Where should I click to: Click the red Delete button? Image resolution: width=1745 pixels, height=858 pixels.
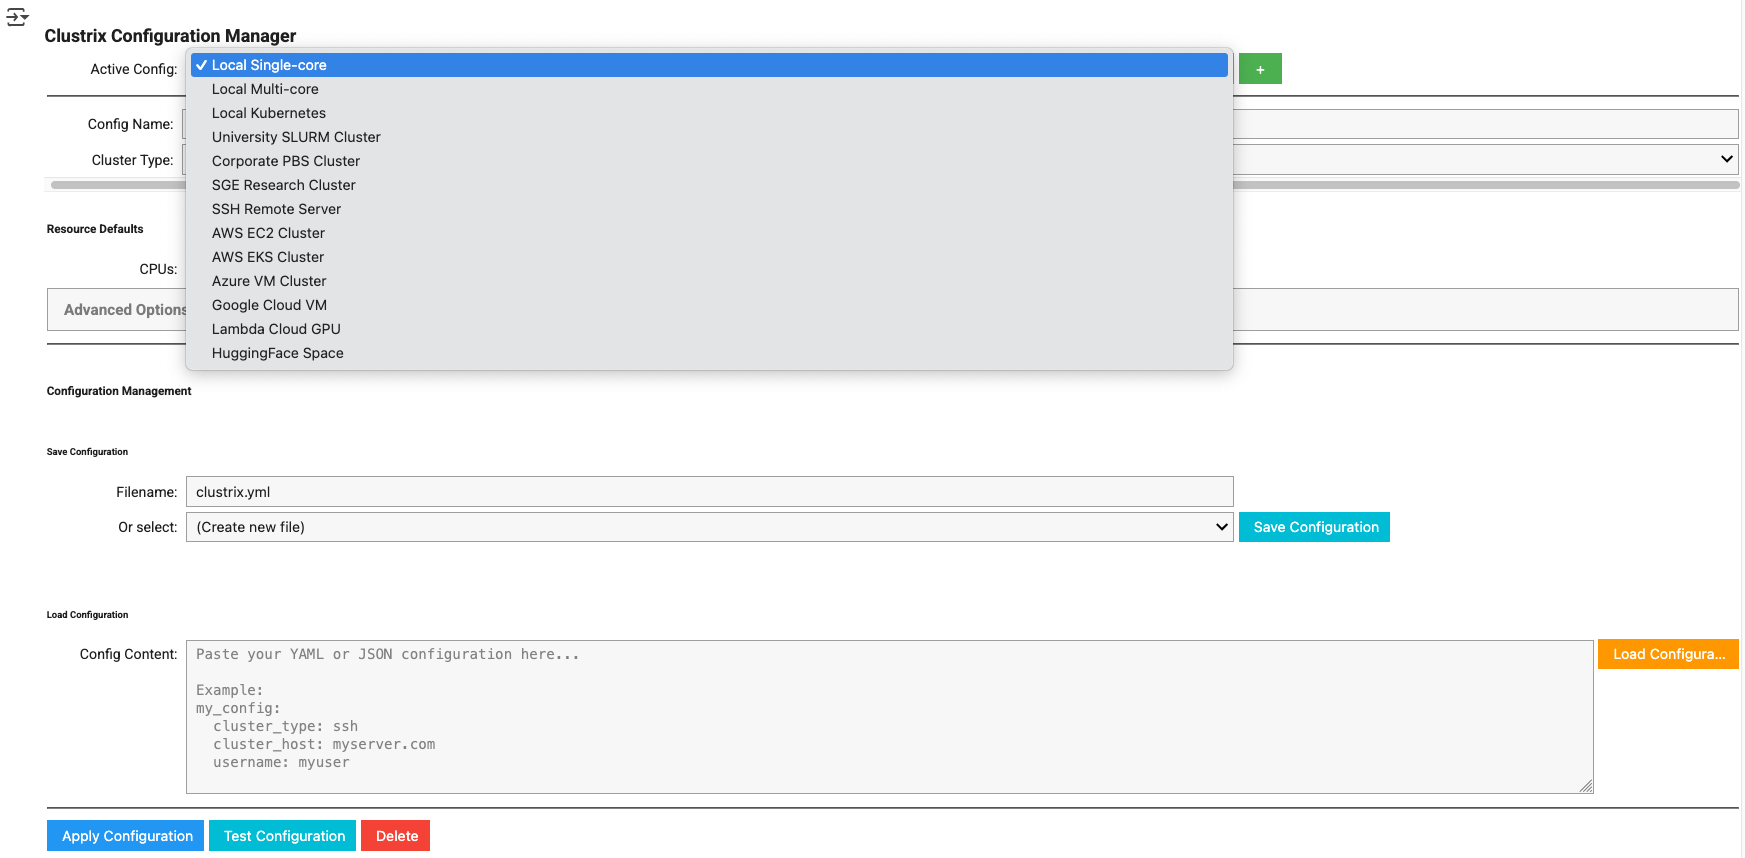(x=396, y=836)
